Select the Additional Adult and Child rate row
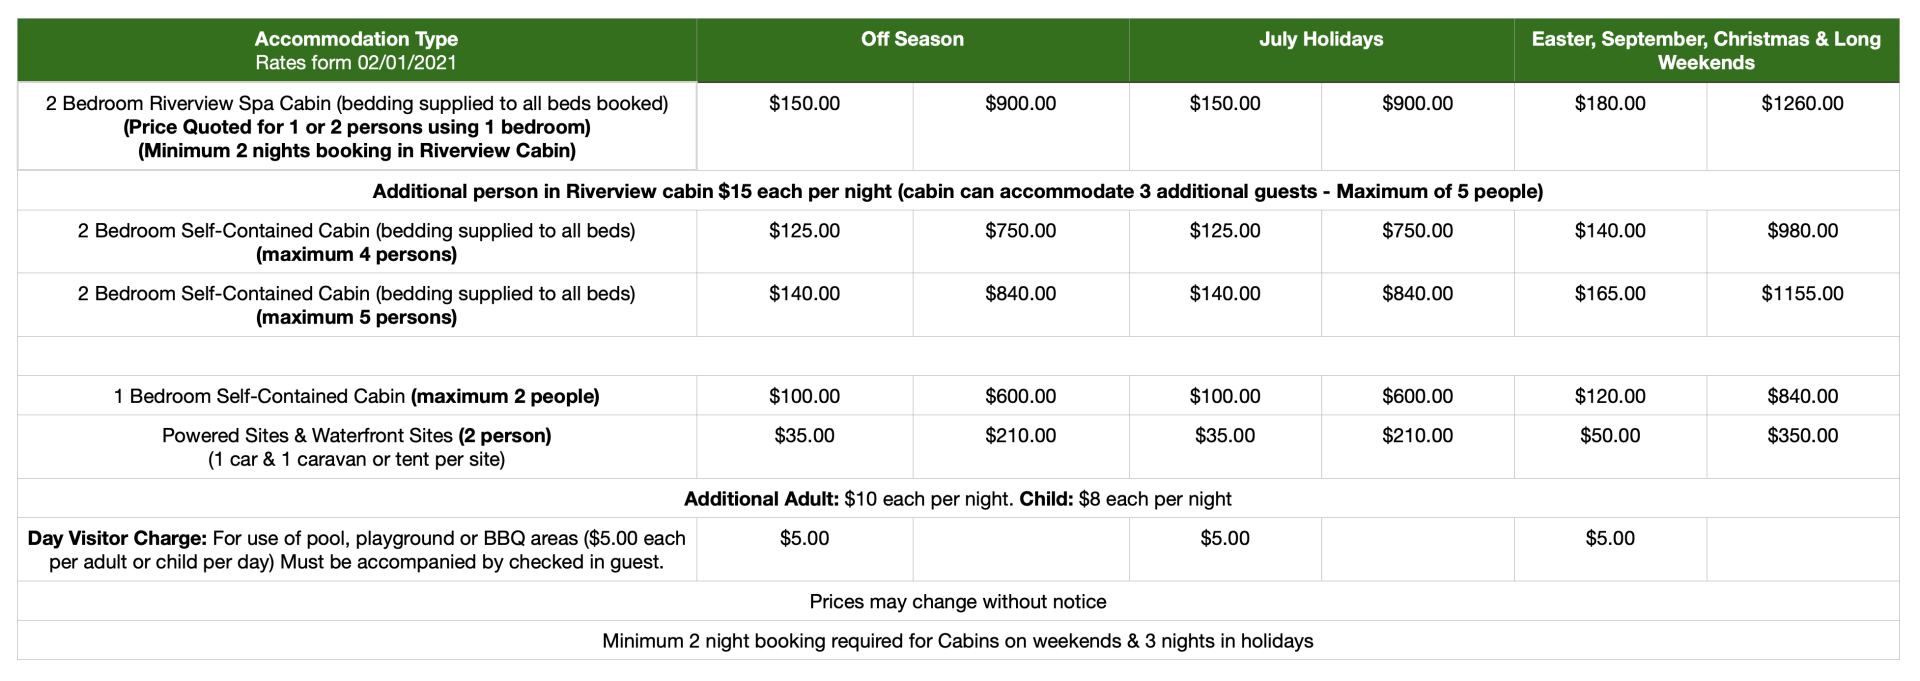This screenshot has height=681, width=1920. (x=957, y=499)
